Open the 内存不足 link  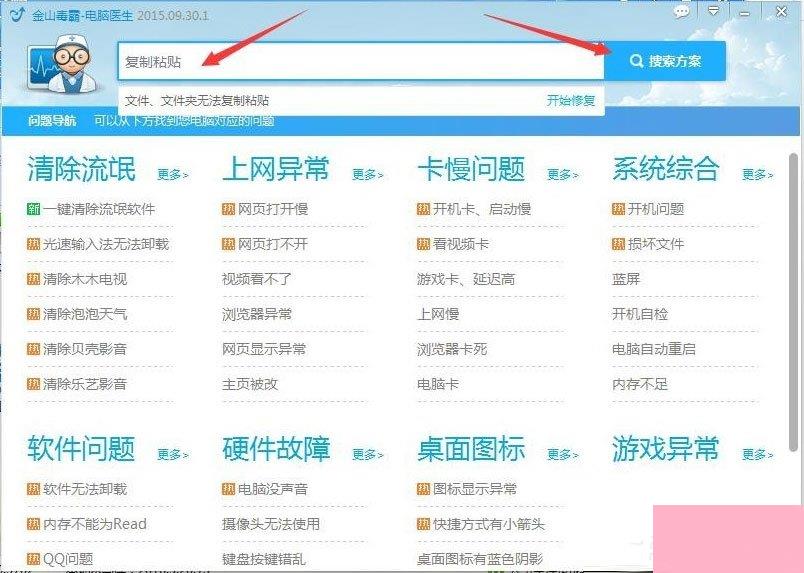[640, 384]
